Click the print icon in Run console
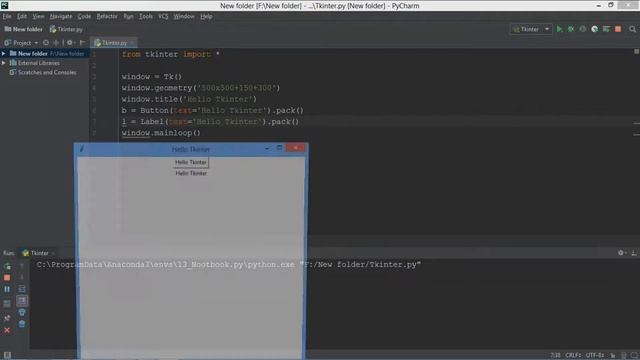 coord(22,312)
